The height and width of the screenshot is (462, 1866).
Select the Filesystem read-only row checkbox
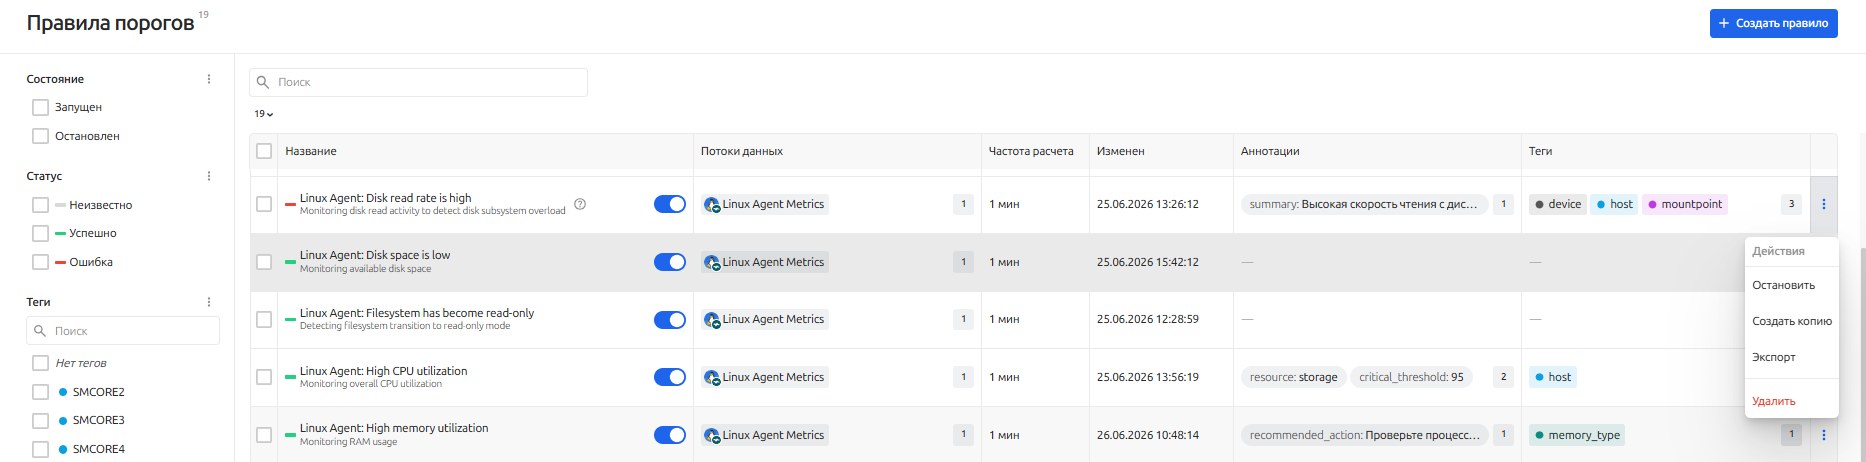click(x=264, y=319)
